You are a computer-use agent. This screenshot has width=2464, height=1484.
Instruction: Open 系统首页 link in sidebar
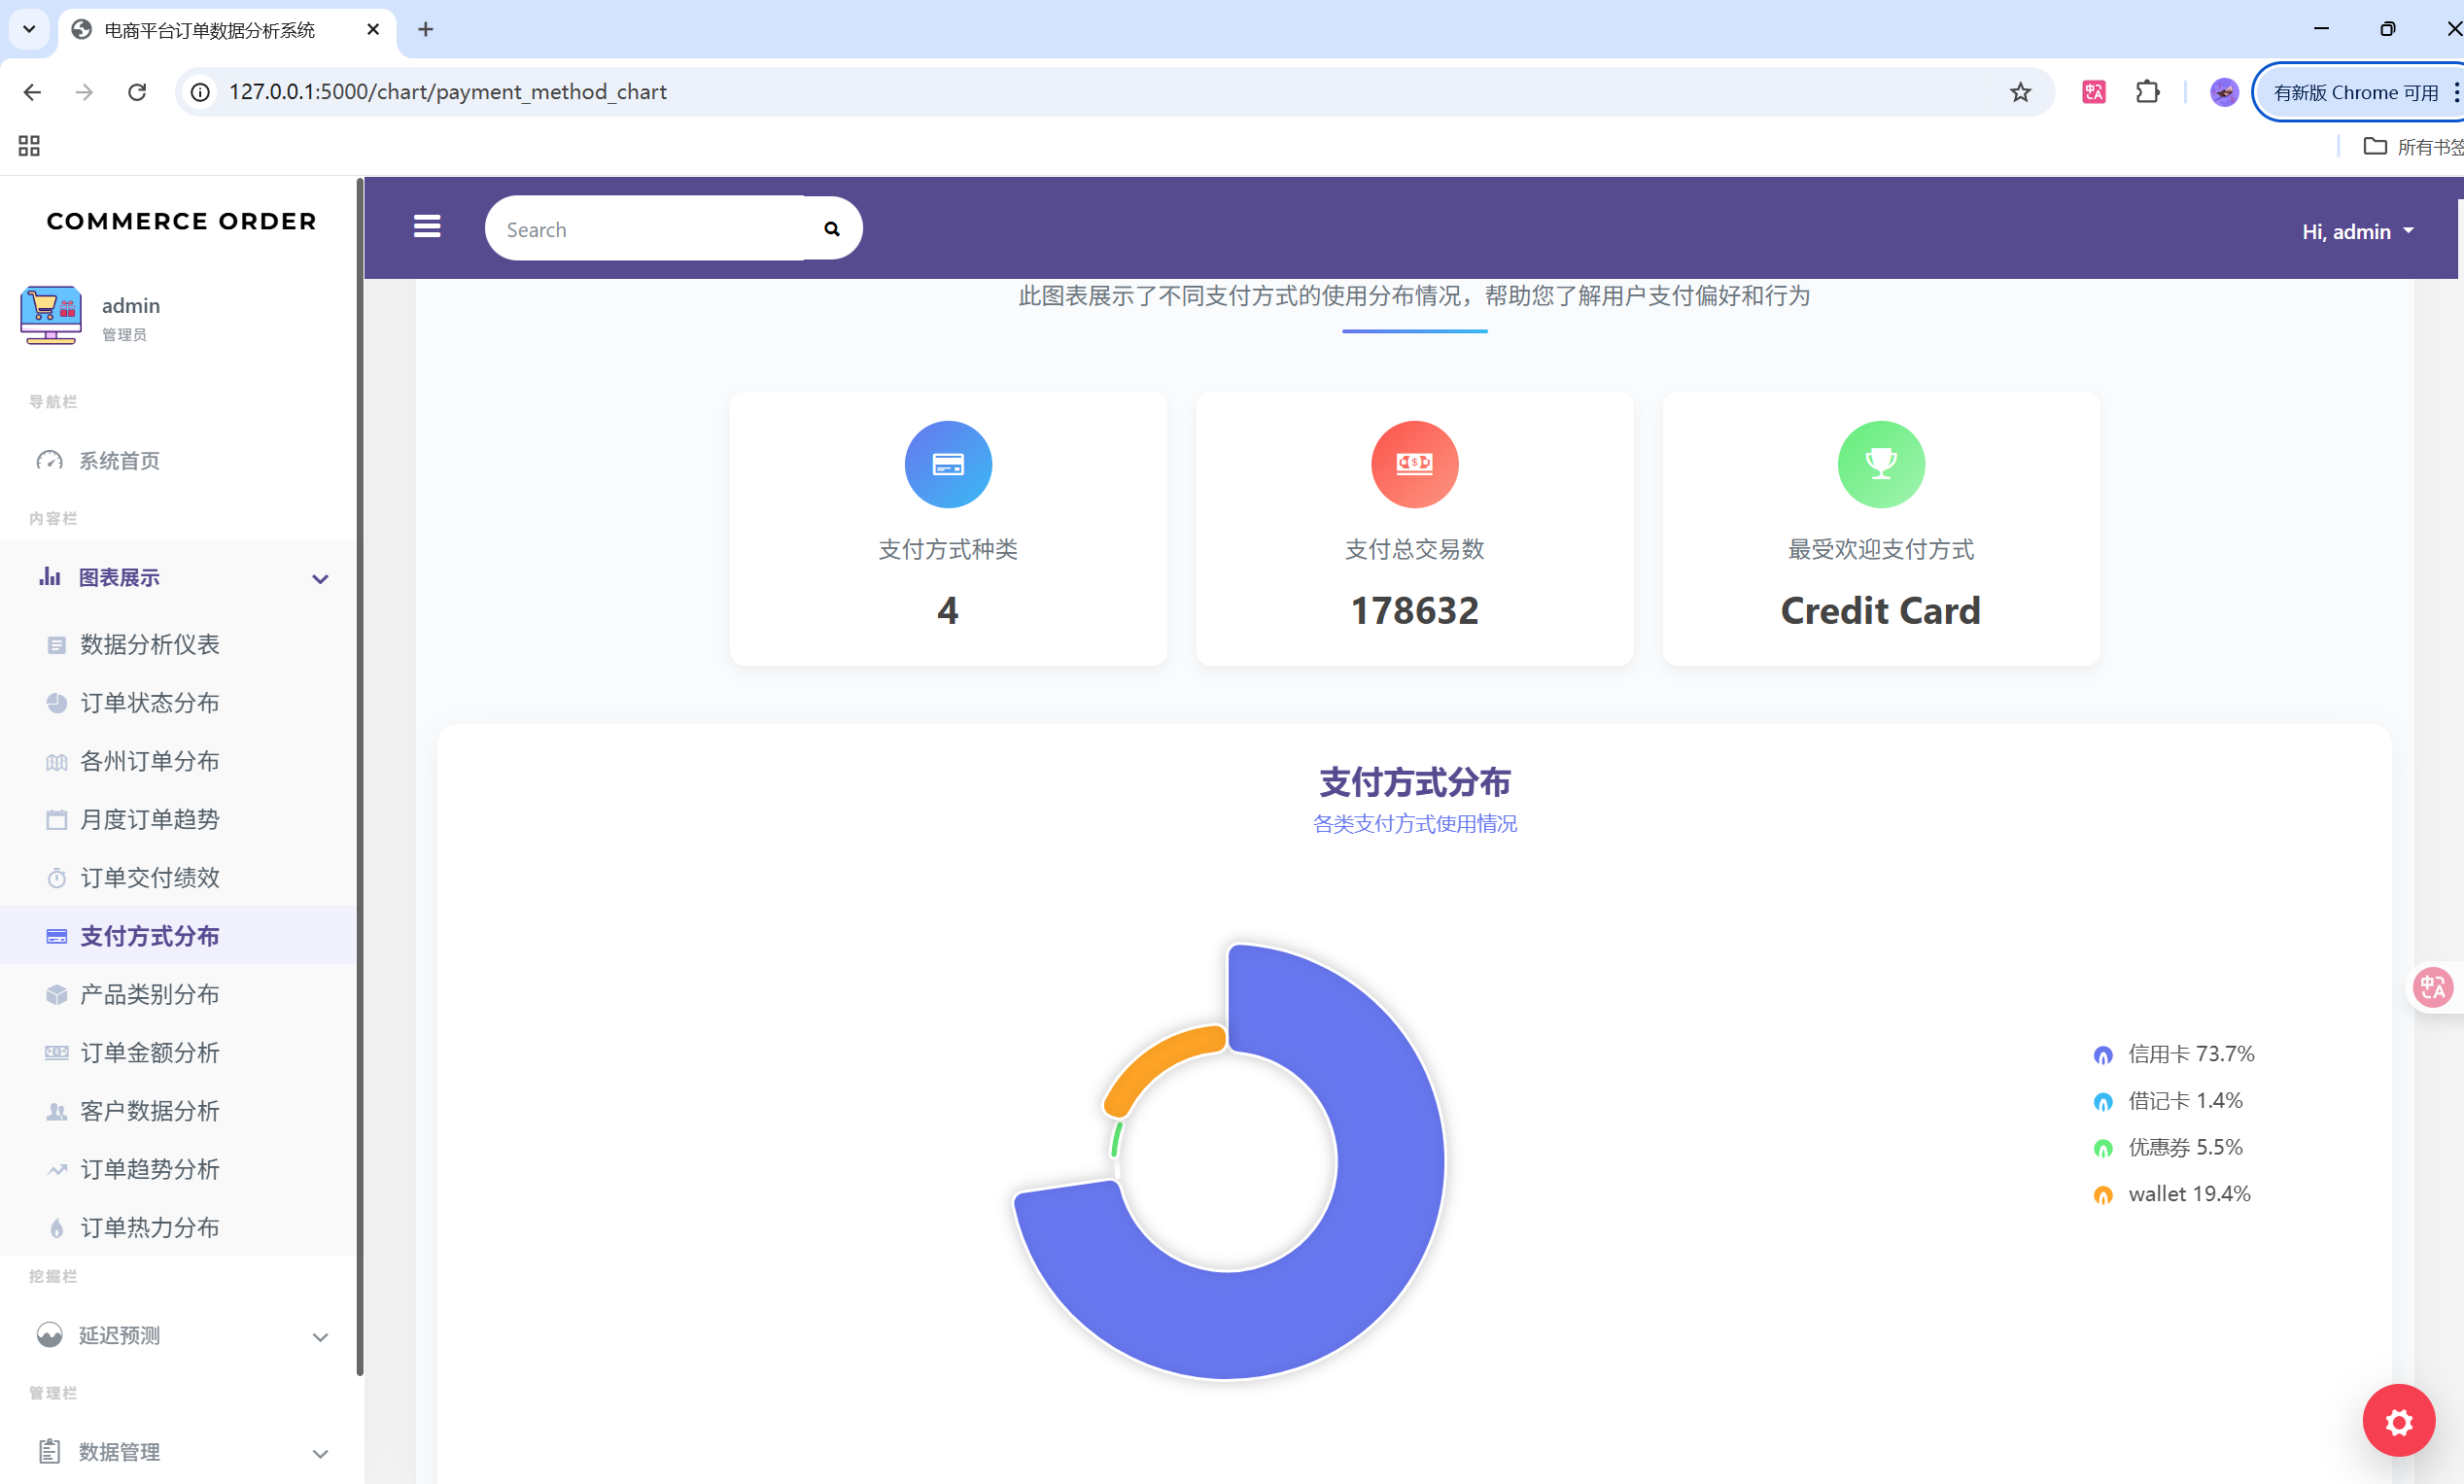pyautogui.click(x=119, y=461)
